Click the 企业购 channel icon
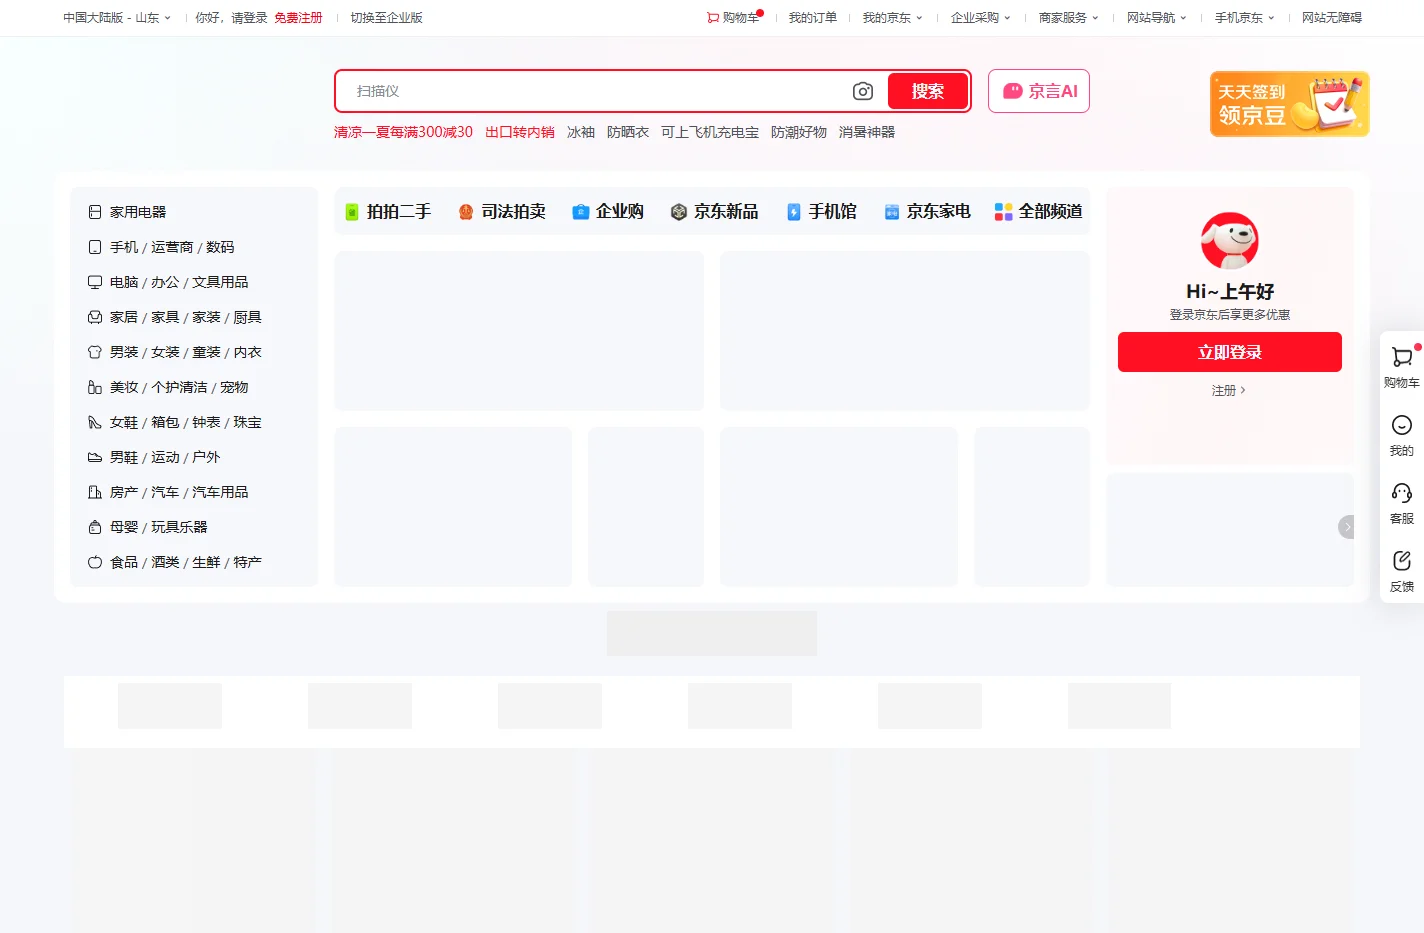 [580, 212]
